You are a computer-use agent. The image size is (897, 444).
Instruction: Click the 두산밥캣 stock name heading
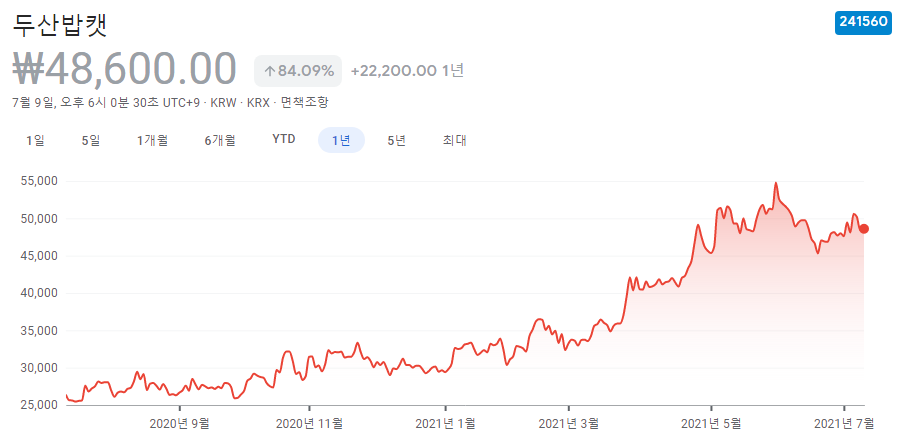(59, 25)
